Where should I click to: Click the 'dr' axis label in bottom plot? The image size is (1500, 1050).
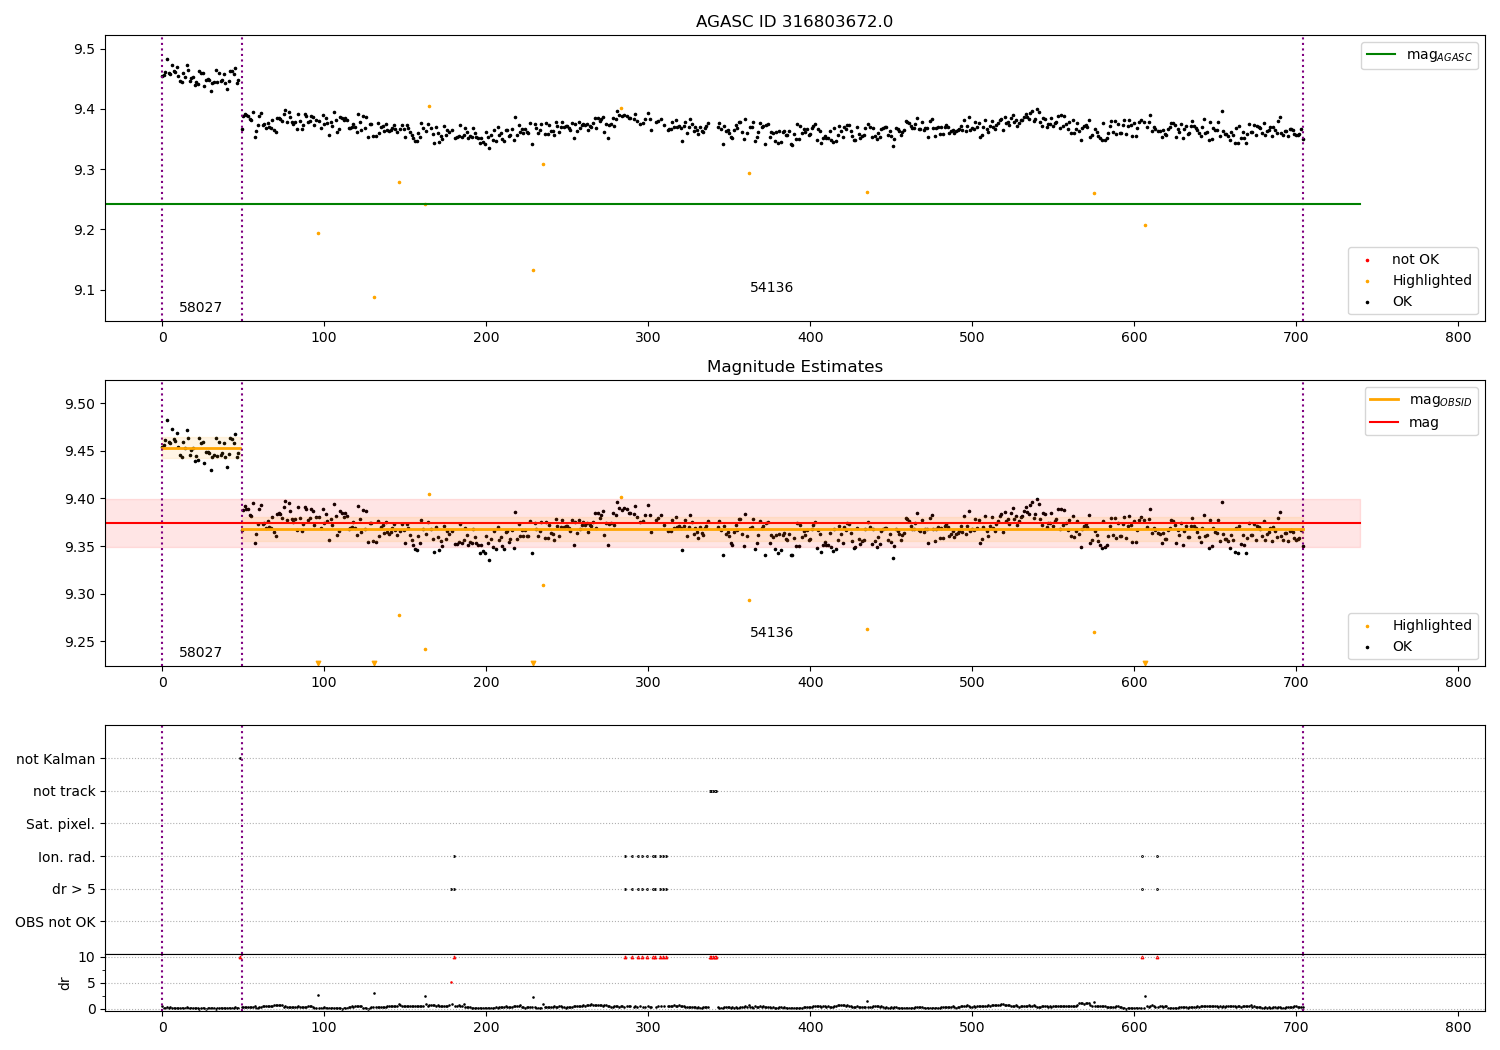point(65,983)
